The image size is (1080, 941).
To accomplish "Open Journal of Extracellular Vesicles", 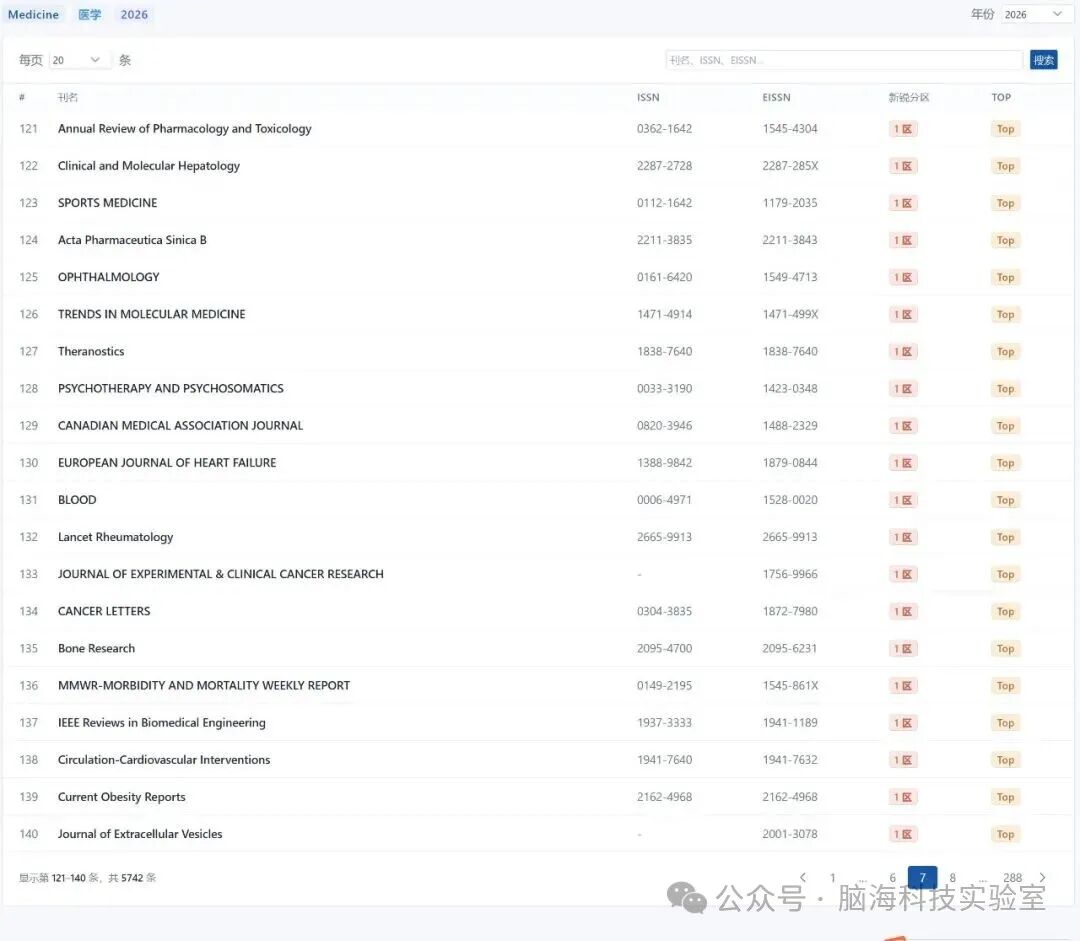I will [x=140, y=834].
